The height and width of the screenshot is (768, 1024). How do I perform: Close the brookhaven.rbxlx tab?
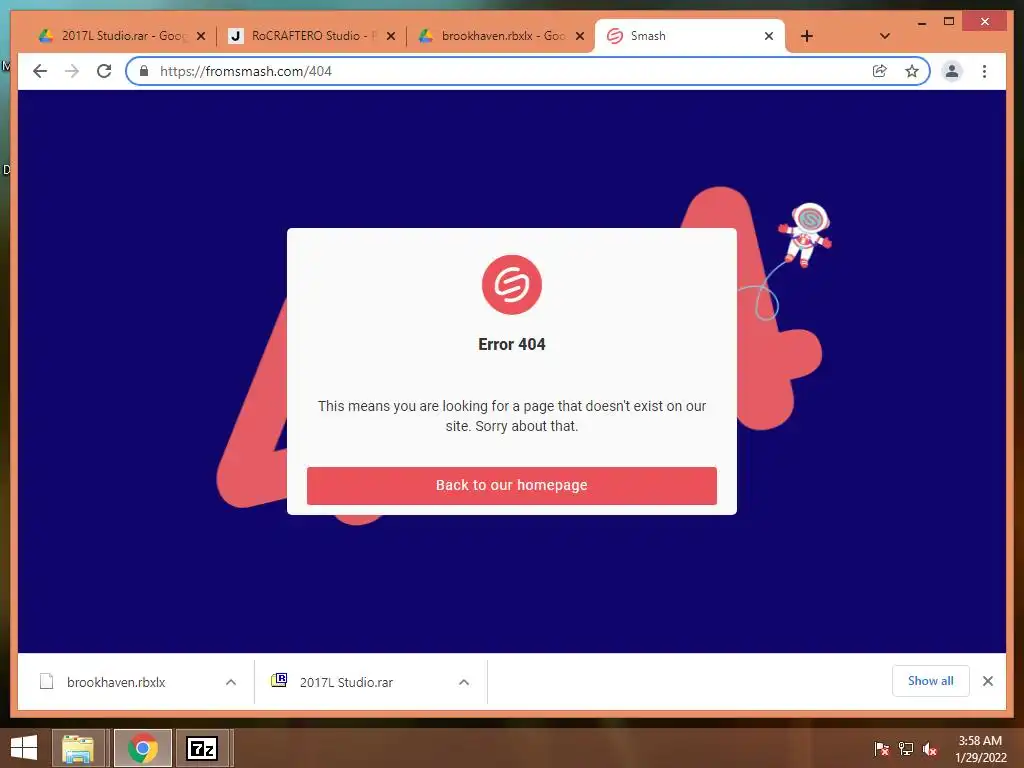pos(579,36)
